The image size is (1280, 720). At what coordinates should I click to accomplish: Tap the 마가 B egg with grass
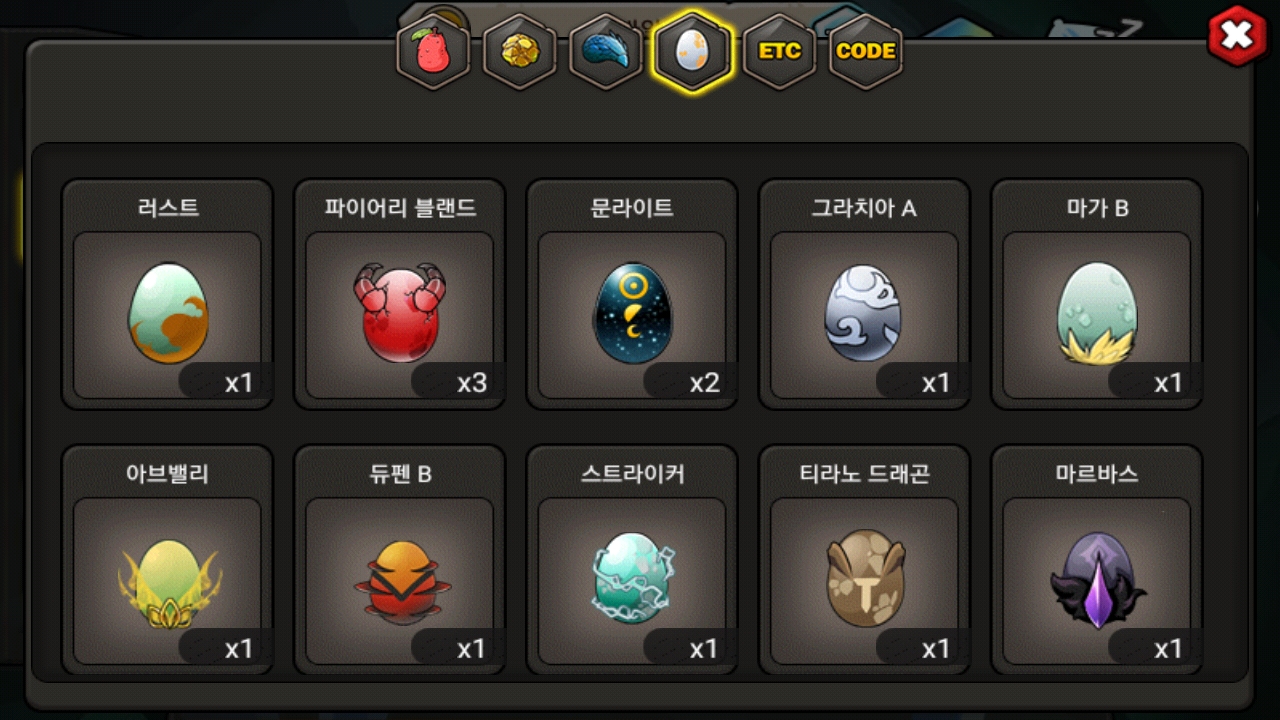click(x=1096, y=314)
